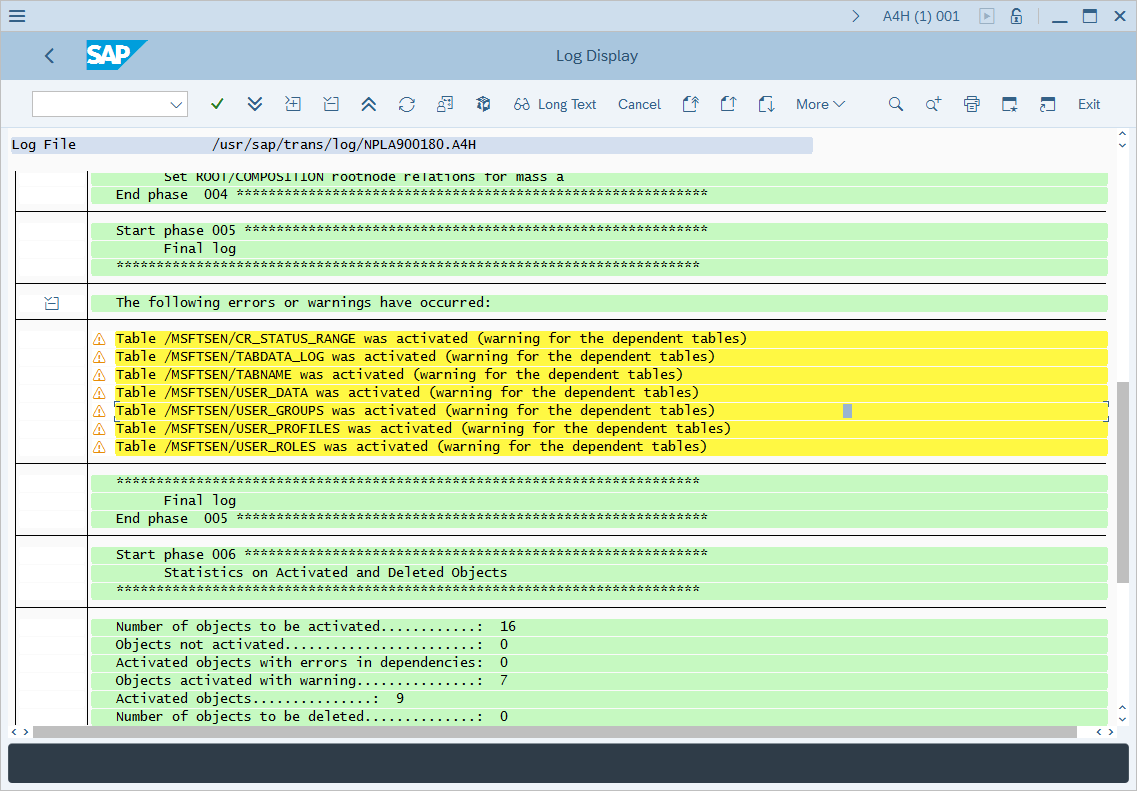Select the USER_GROUPS table warning line
This screenshot has width=1137, height=791.
click(x=415, y=411)
